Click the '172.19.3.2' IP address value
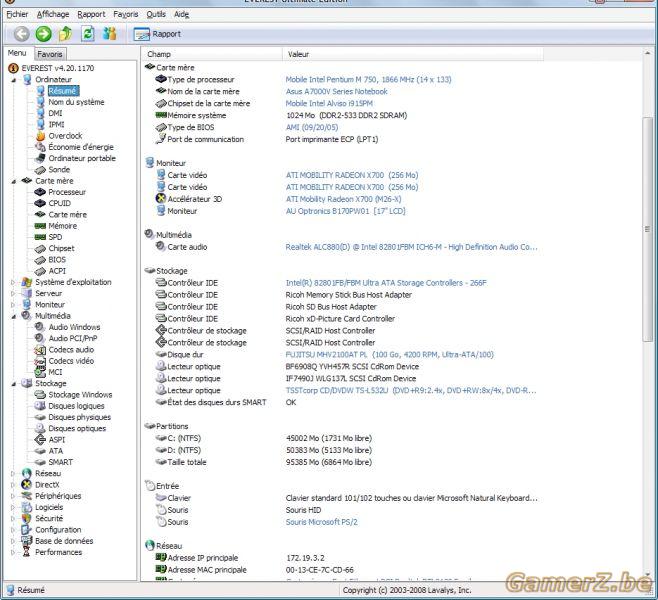The width and height of the screenshot is (658, 600). [x=305, y=558]
